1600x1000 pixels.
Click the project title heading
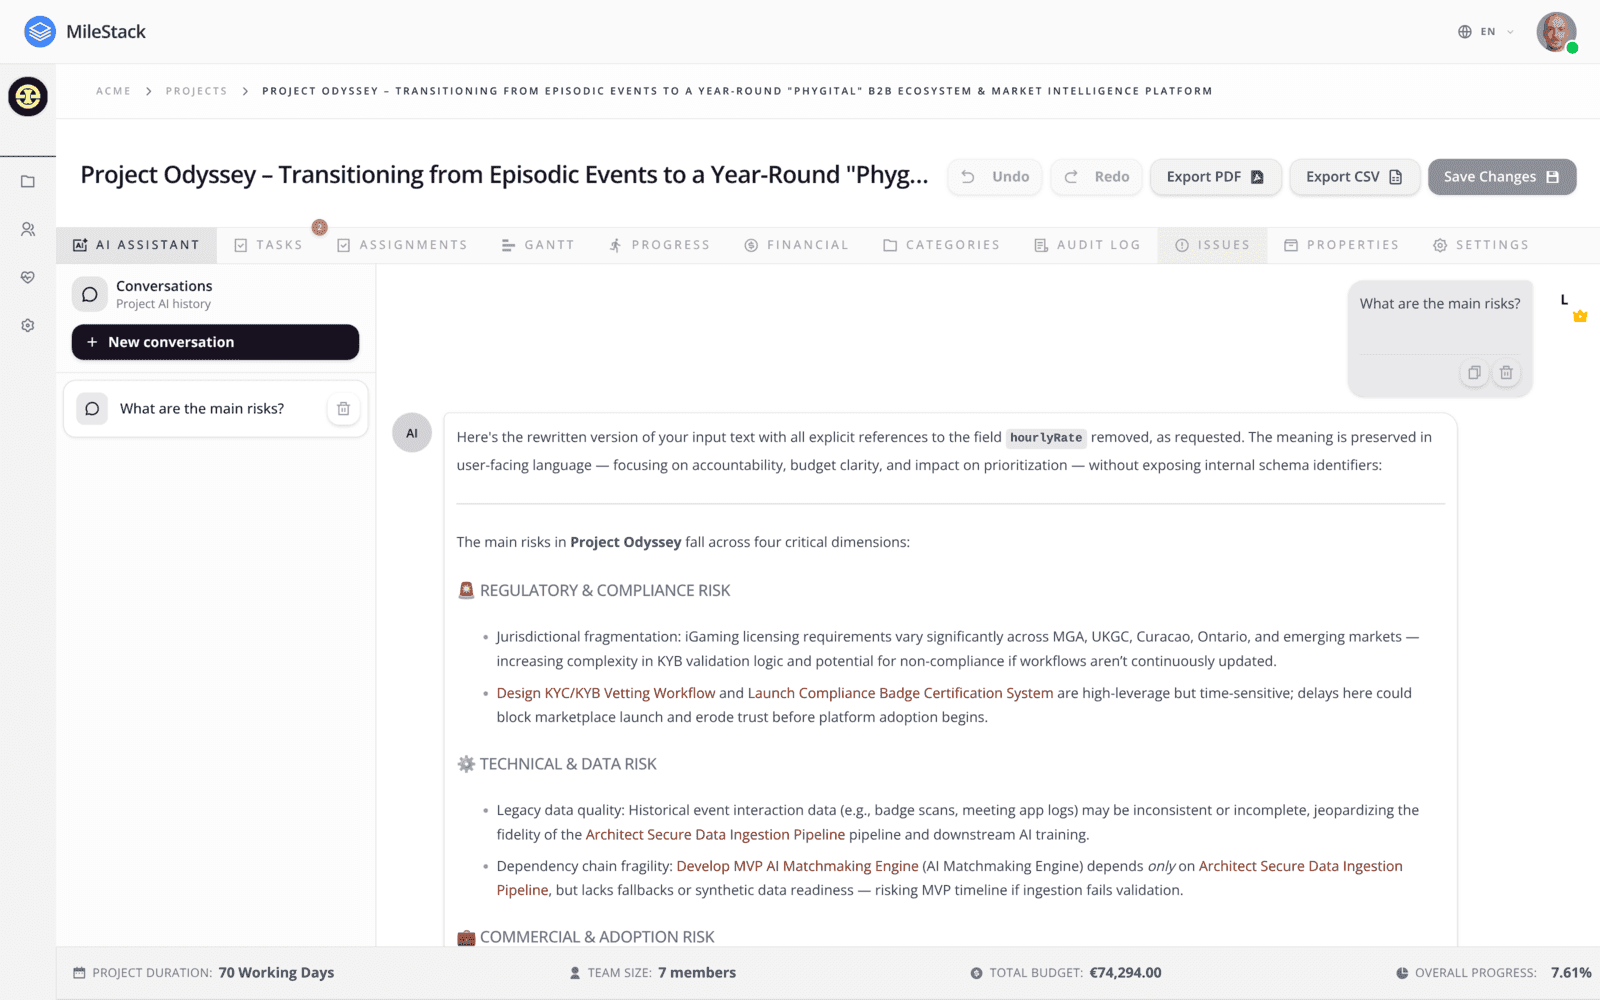pyautogui.click(x=504, y=175)
